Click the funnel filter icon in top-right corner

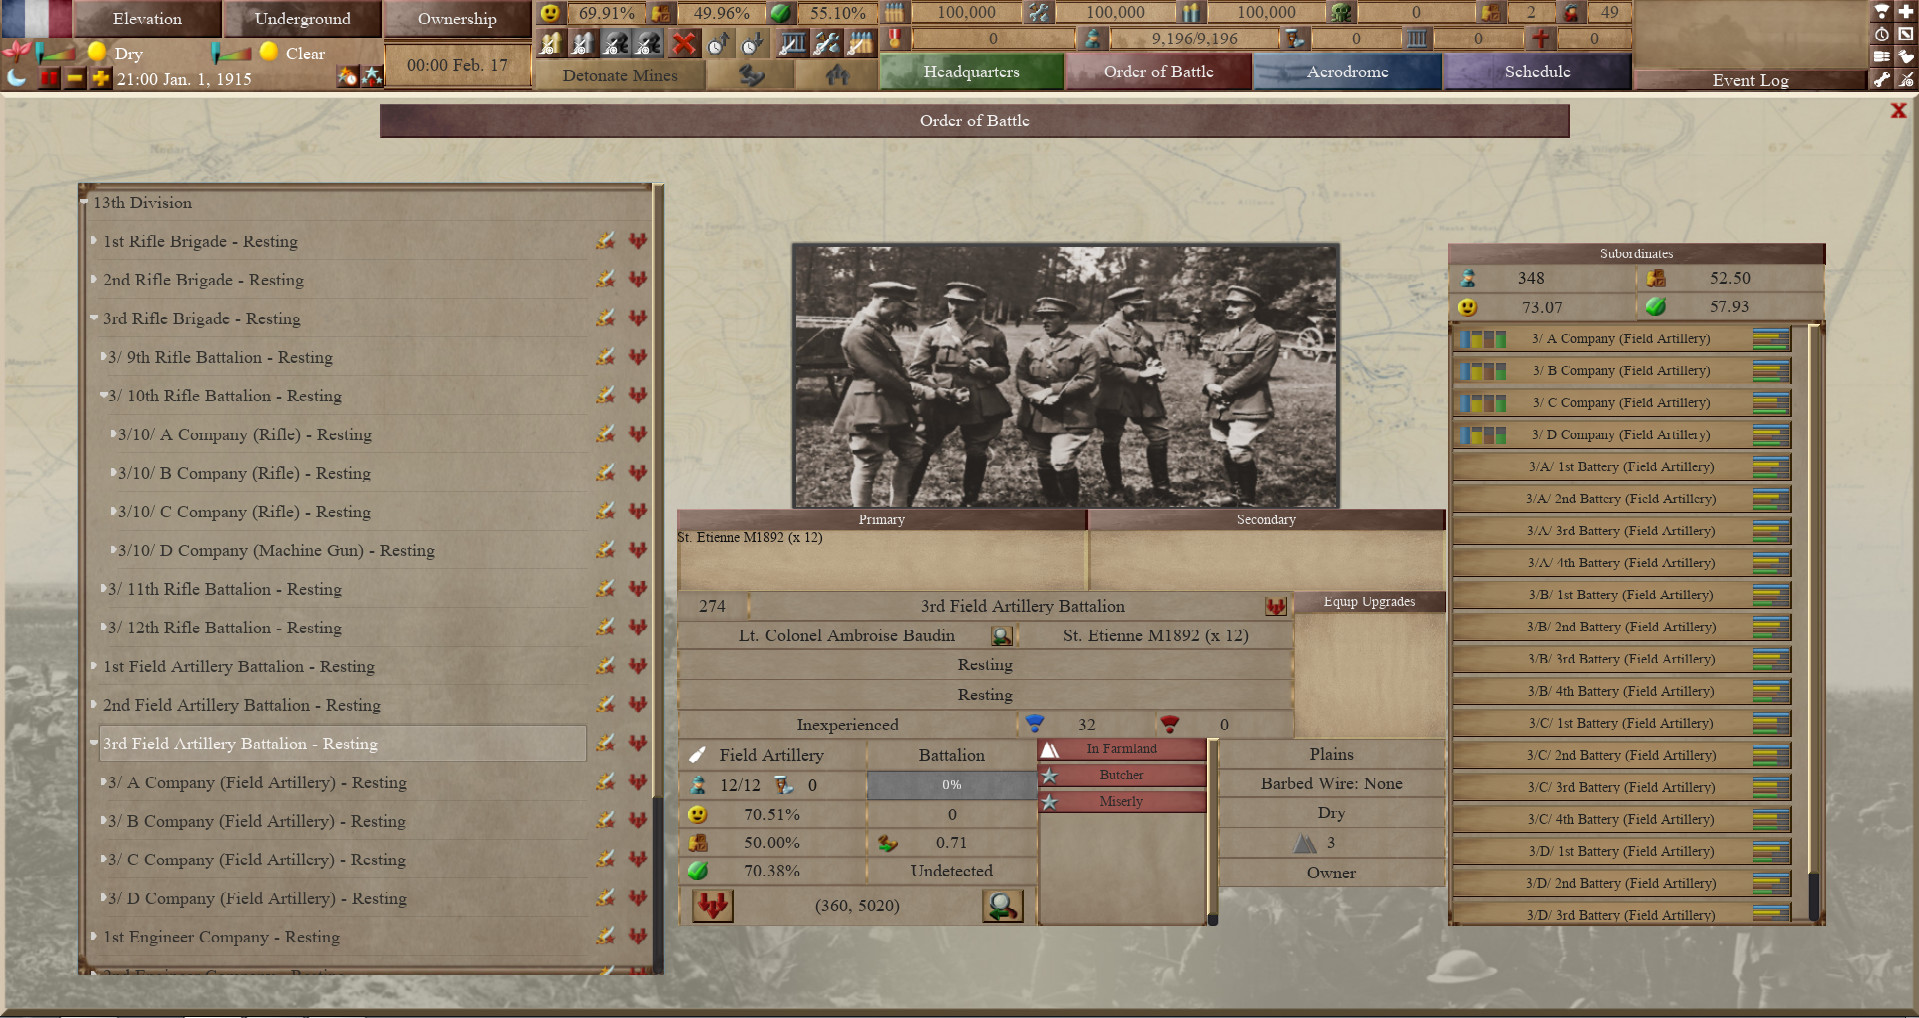(1881, 11)
